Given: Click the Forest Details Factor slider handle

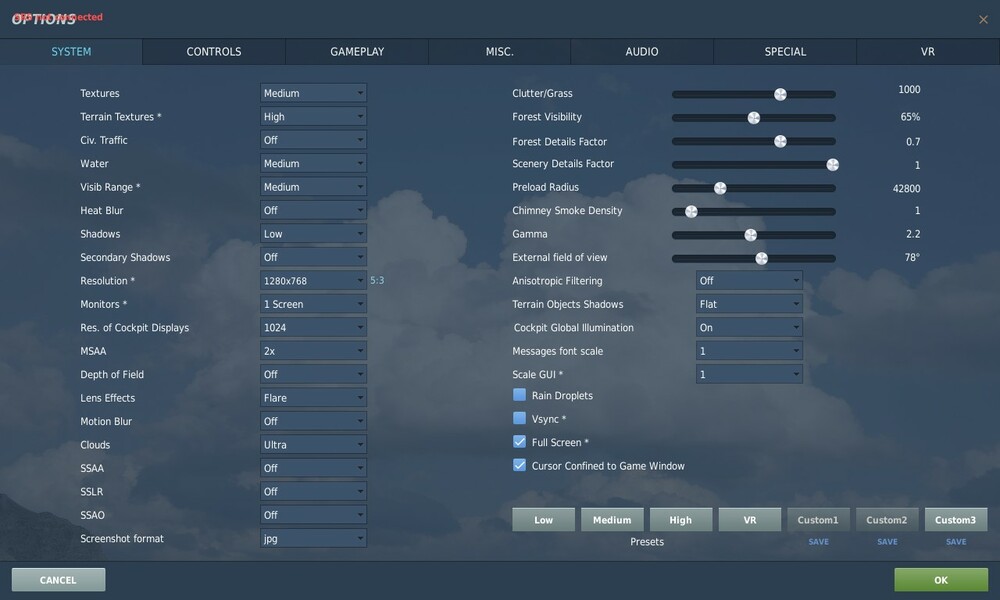Looking at the screenshot, I should pyautogui.click(x=780, y=142).
